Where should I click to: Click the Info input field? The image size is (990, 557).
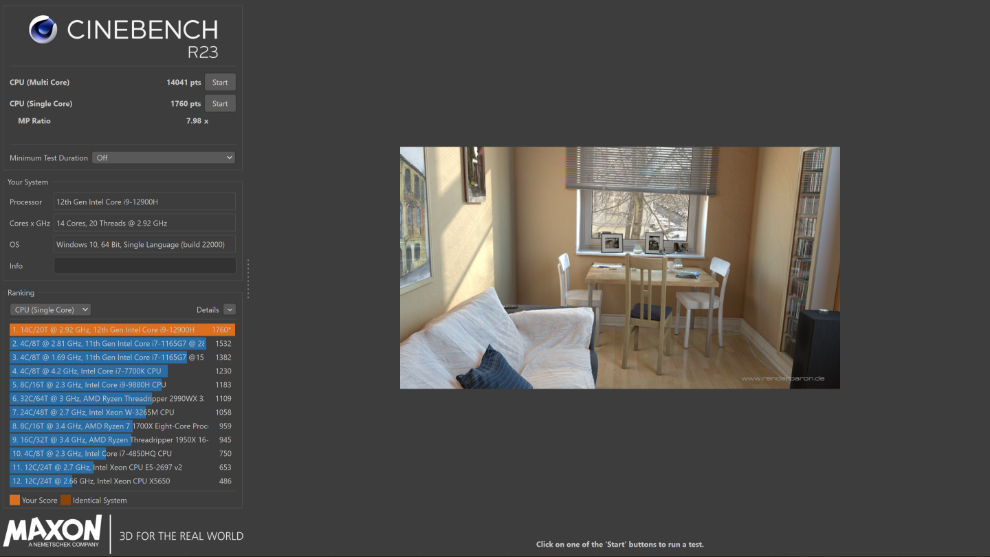tap(145, 266)
